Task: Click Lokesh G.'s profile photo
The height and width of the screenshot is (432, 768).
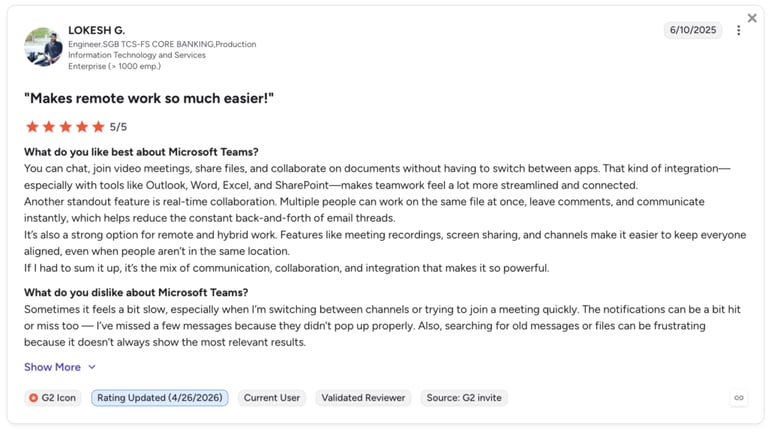Action: 43,47
